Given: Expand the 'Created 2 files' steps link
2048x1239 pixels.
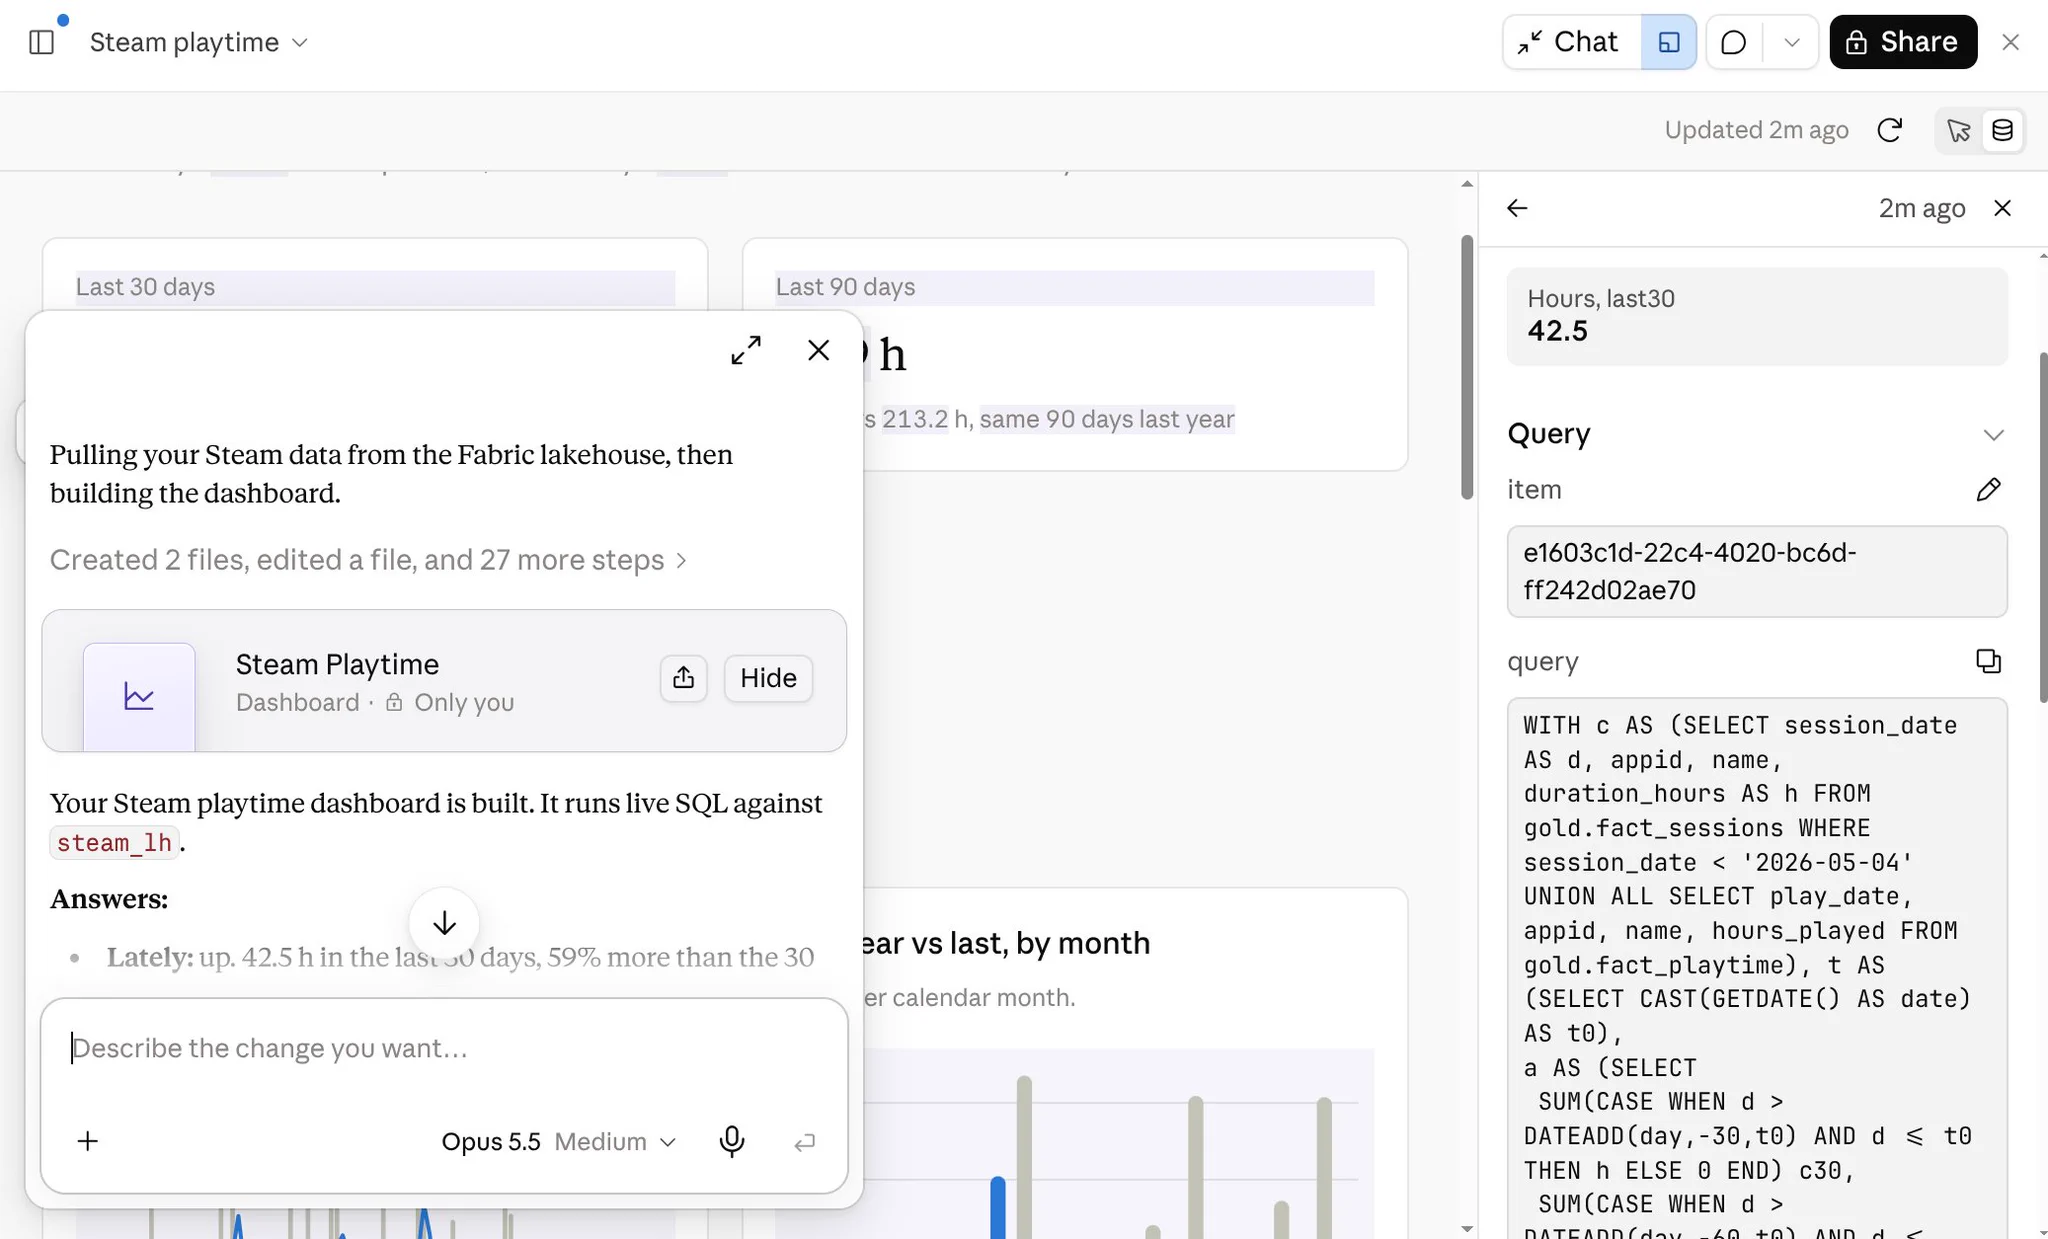Looking at the screenshot, I should (368, 560).
